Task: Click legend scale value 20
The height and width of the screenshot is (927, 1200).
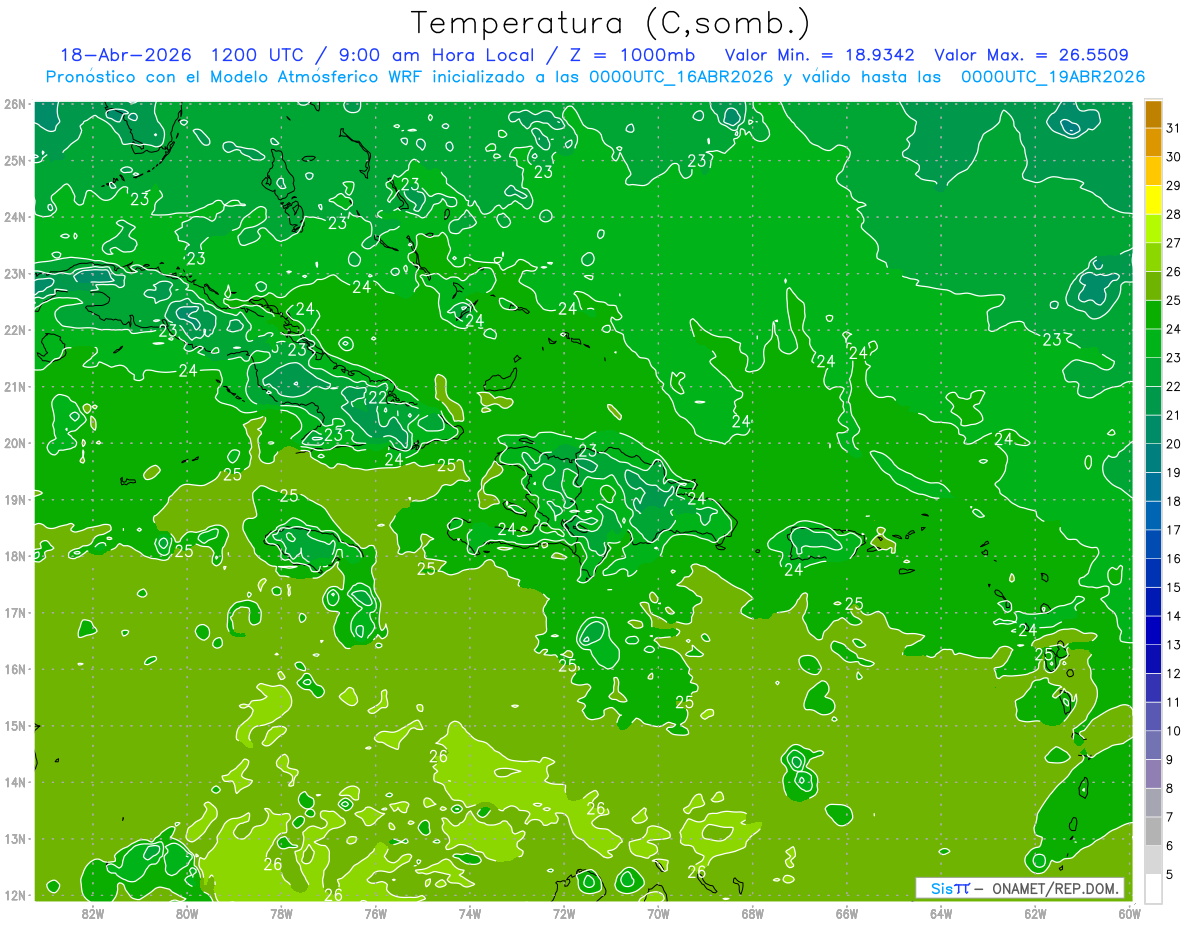Action: click(1174, 444)
